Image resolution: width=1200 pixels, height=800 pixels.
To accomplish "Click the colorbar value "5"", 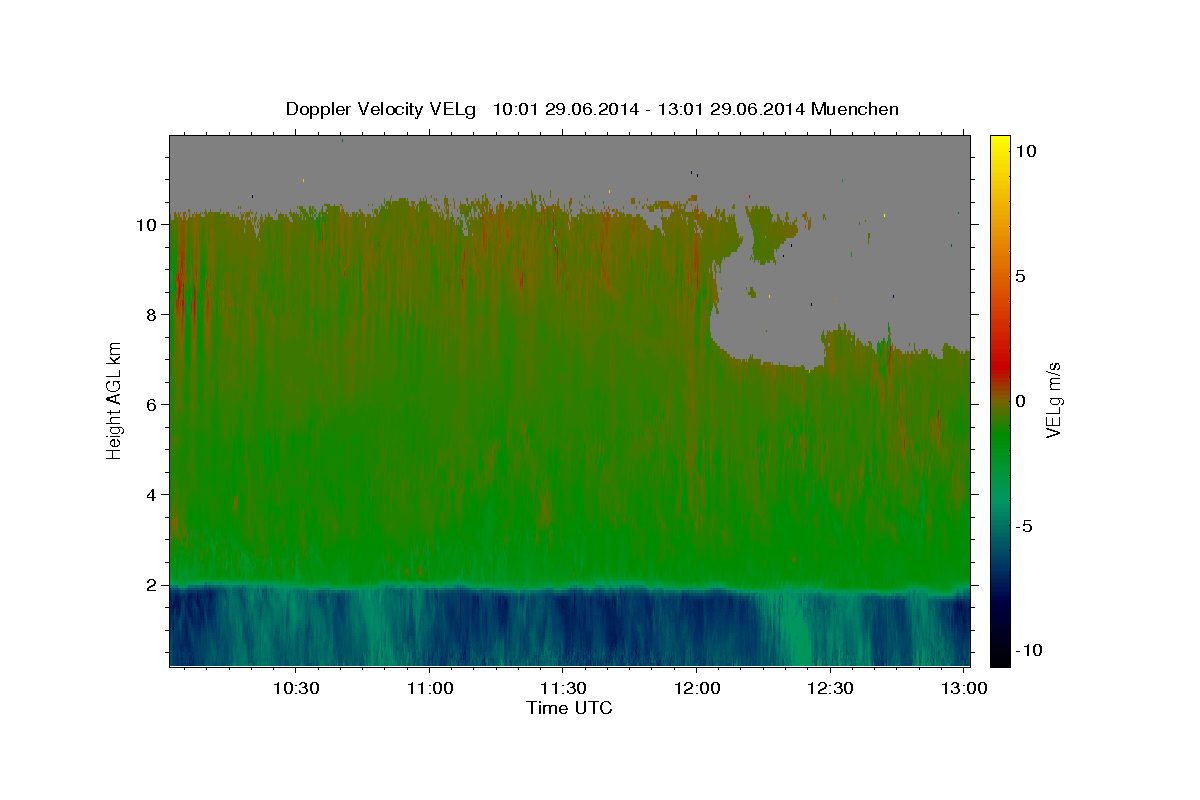I will (x=1021, y=276).
